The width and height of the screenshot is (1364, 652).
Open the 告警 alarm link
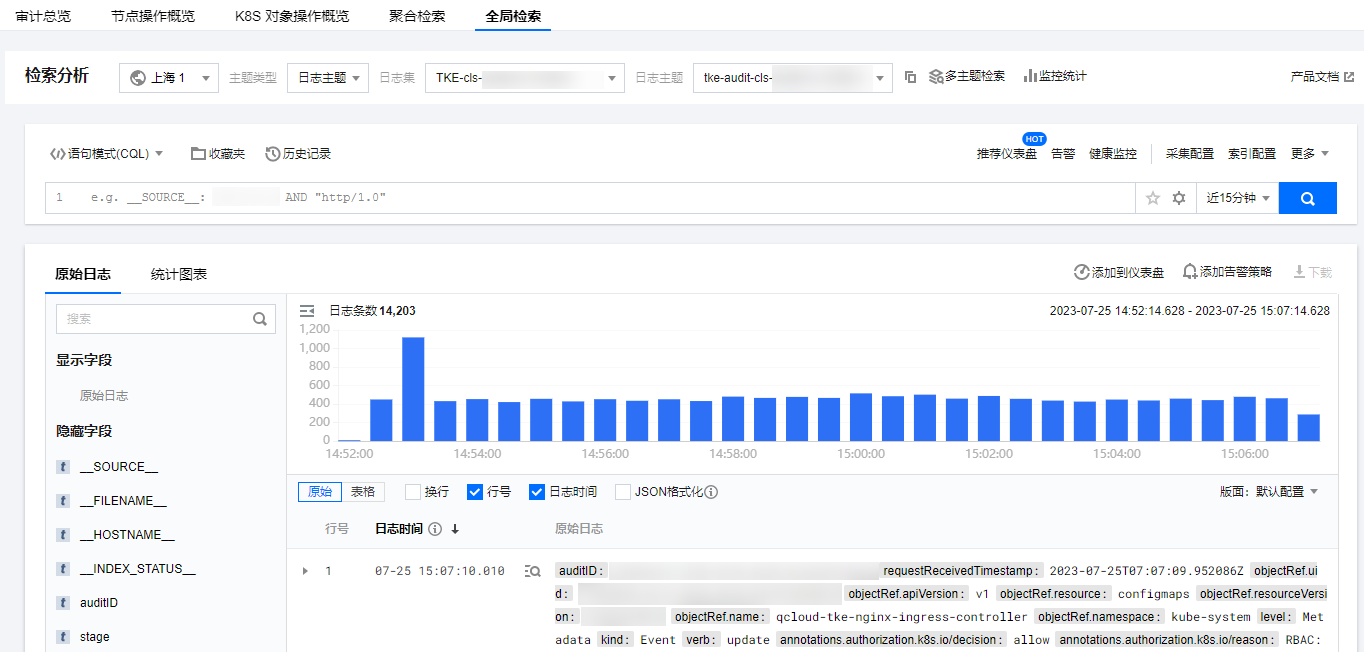point(1063,154)
